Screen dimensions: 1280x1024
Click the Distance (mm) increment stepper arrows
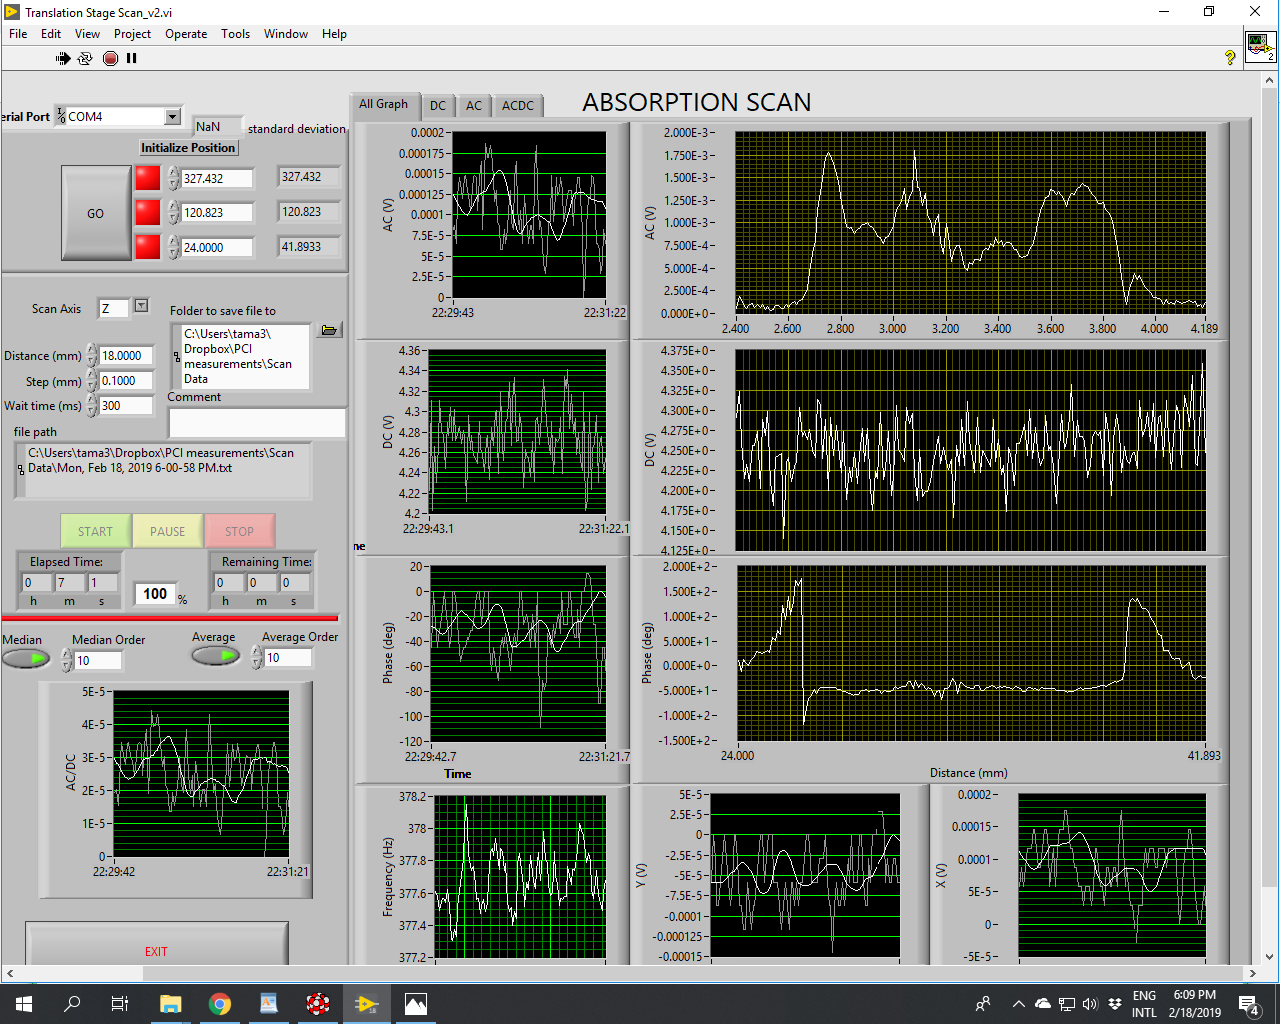[92, 351]
